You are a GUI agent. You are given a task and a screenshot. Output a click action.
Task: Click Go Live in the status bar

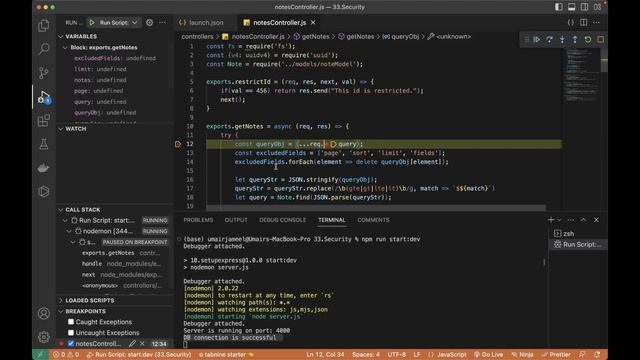(488, 354)
